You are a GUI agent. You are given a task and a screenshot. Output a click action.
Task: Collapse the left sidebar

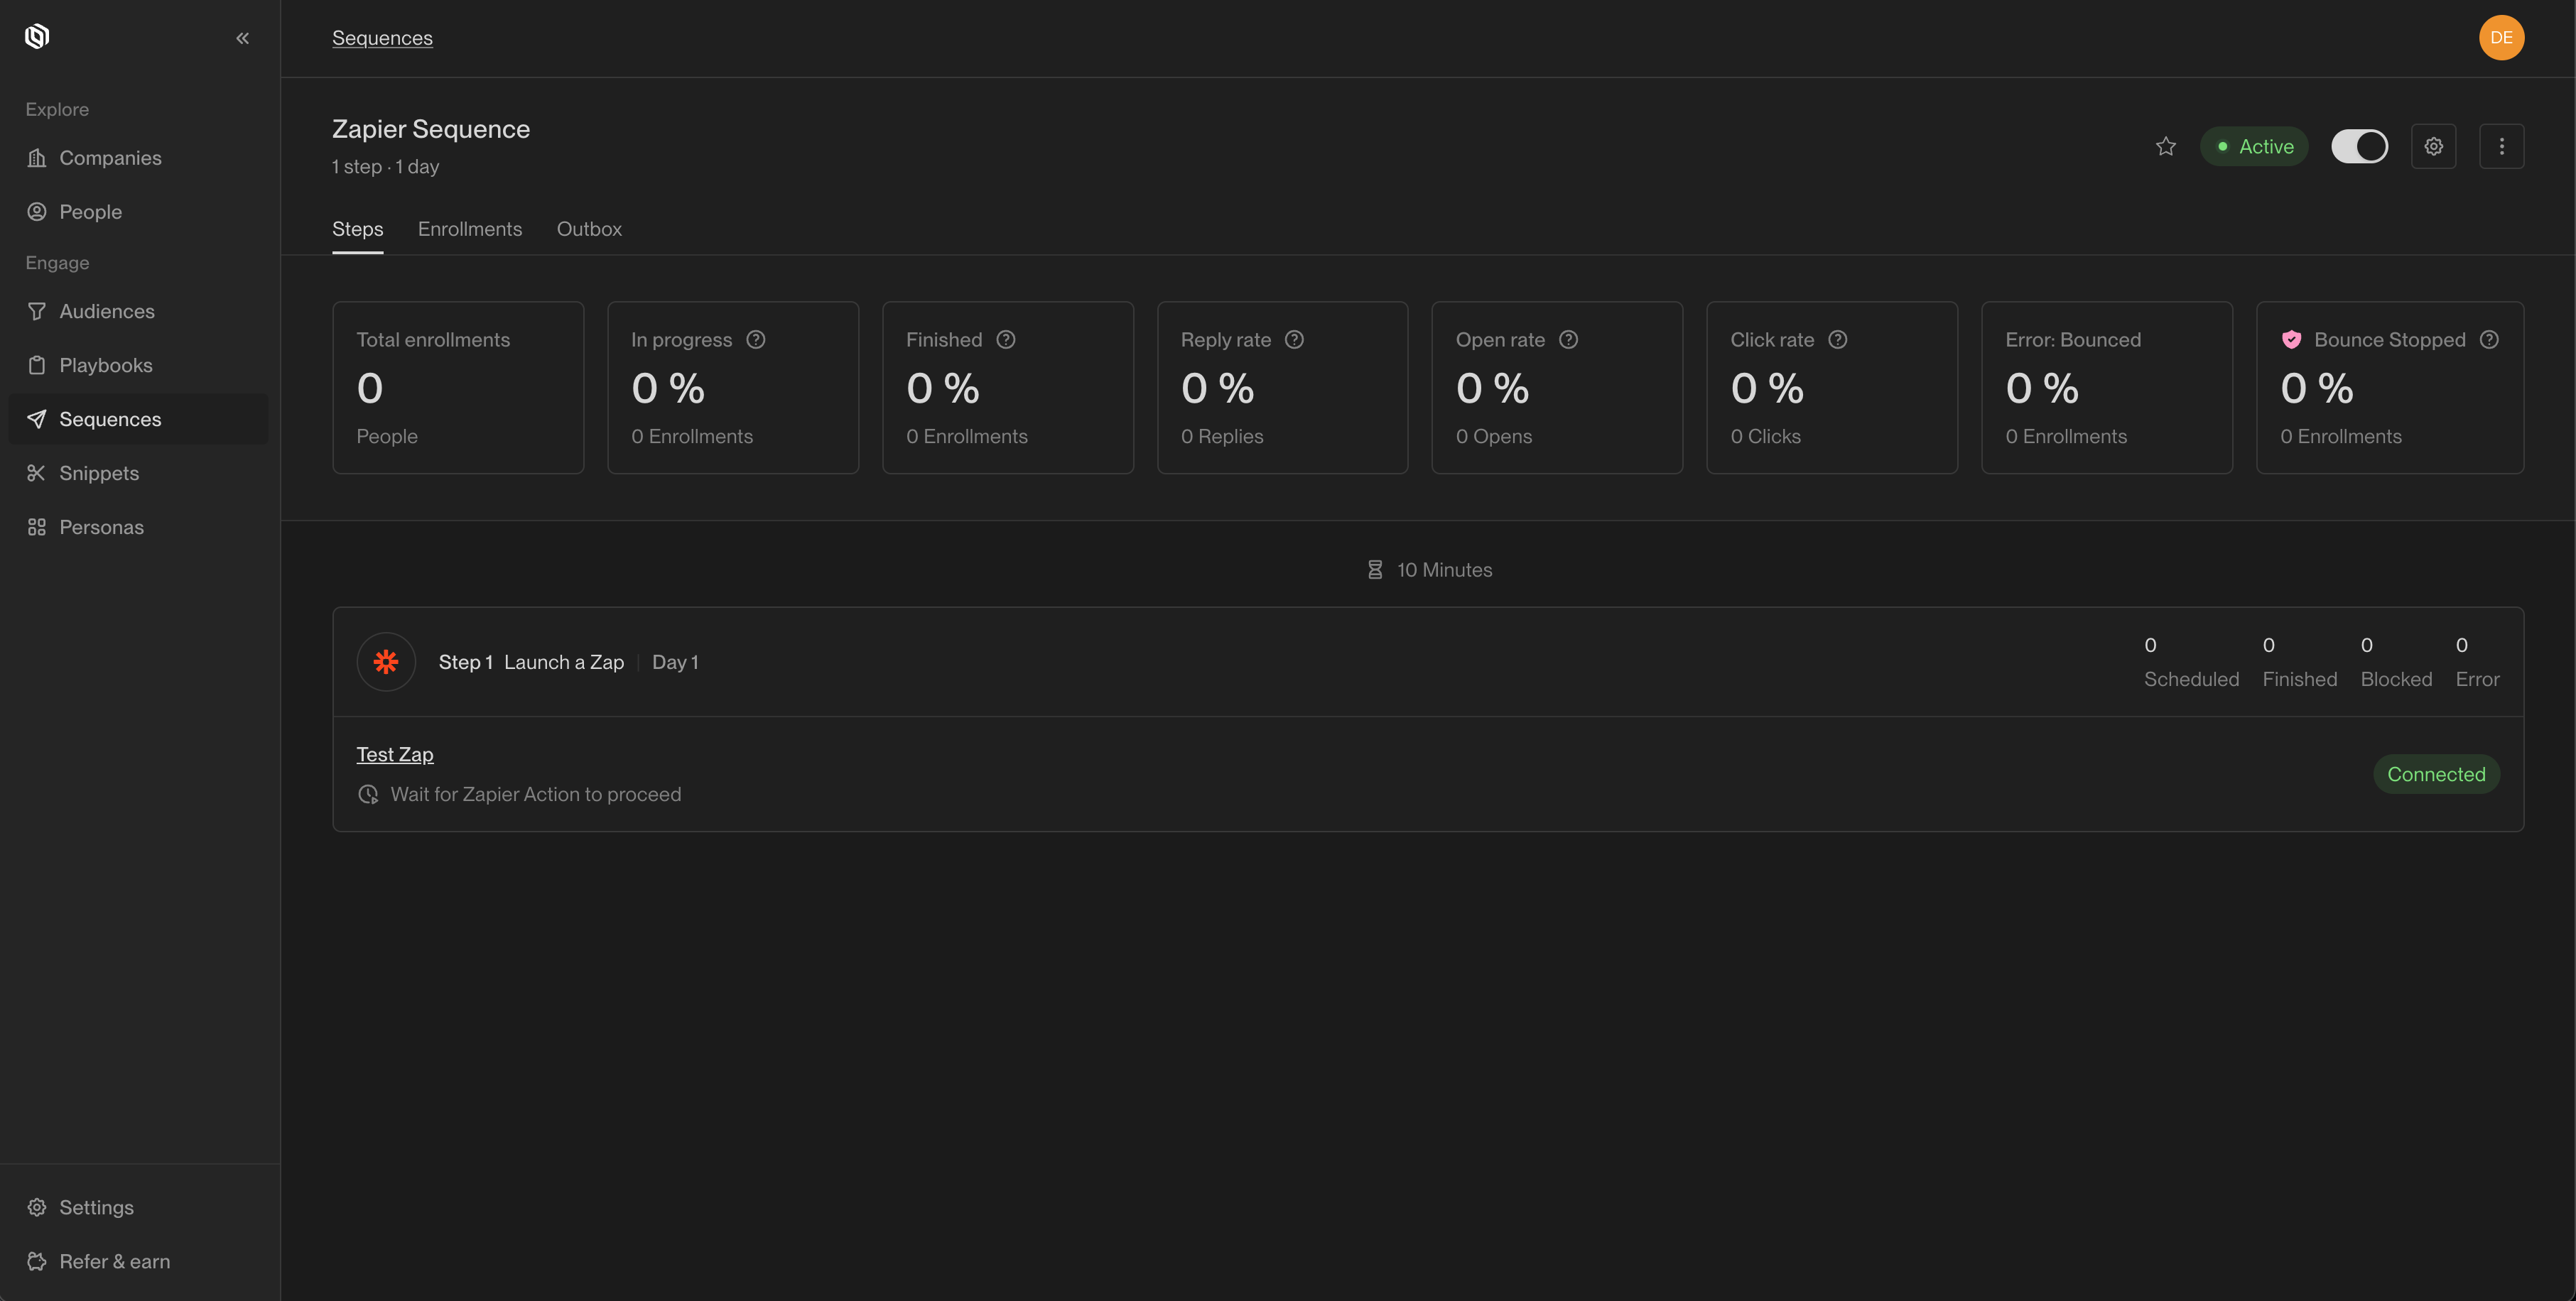pyautogui.click(x=242, y=38)
